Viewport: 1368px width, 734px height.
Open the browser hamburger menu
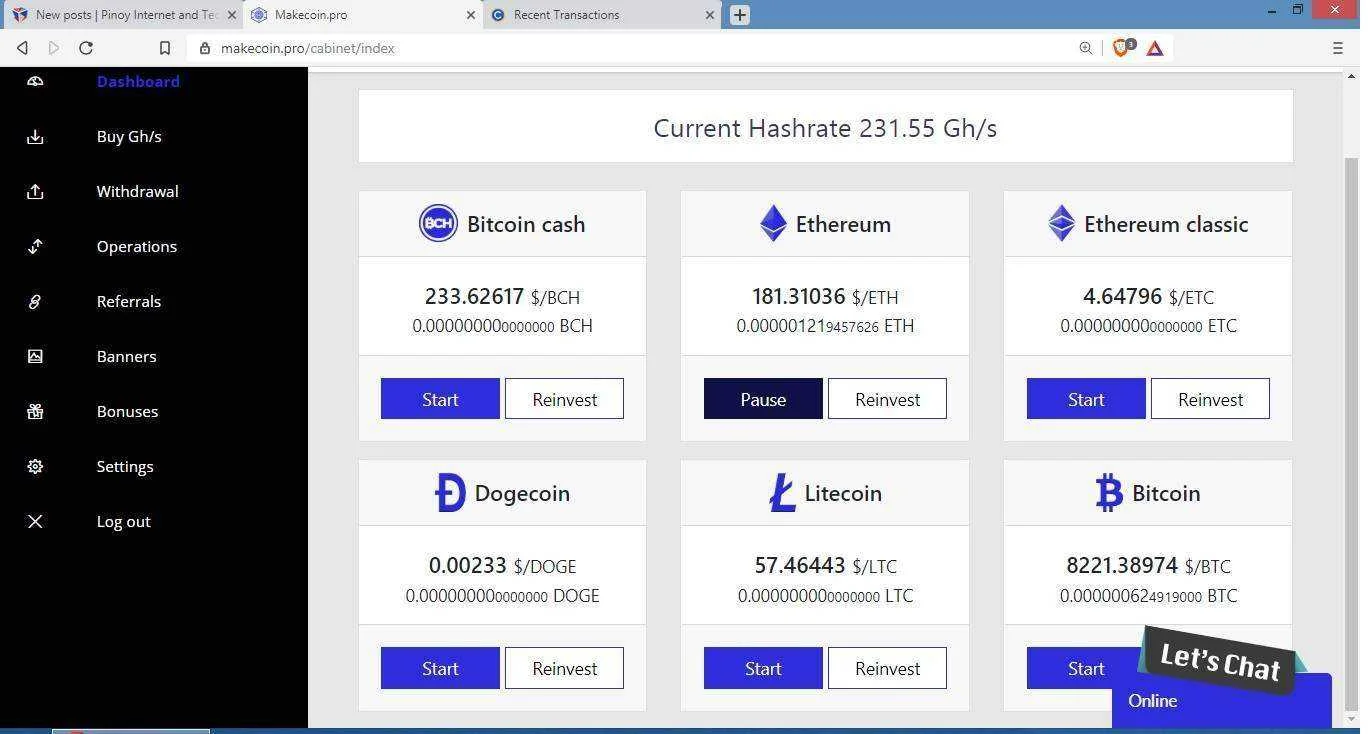pyautogui.click(x=1338, y=48)
